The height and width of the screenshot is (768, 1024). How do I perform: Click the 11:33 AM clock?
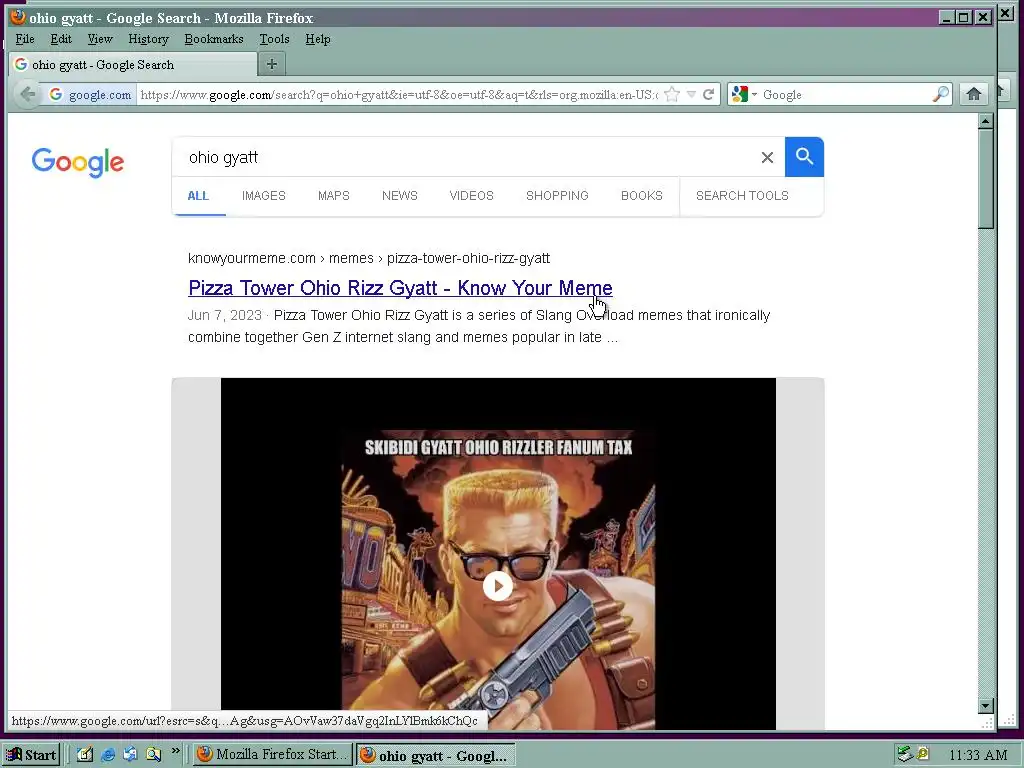tap(978, 756)
